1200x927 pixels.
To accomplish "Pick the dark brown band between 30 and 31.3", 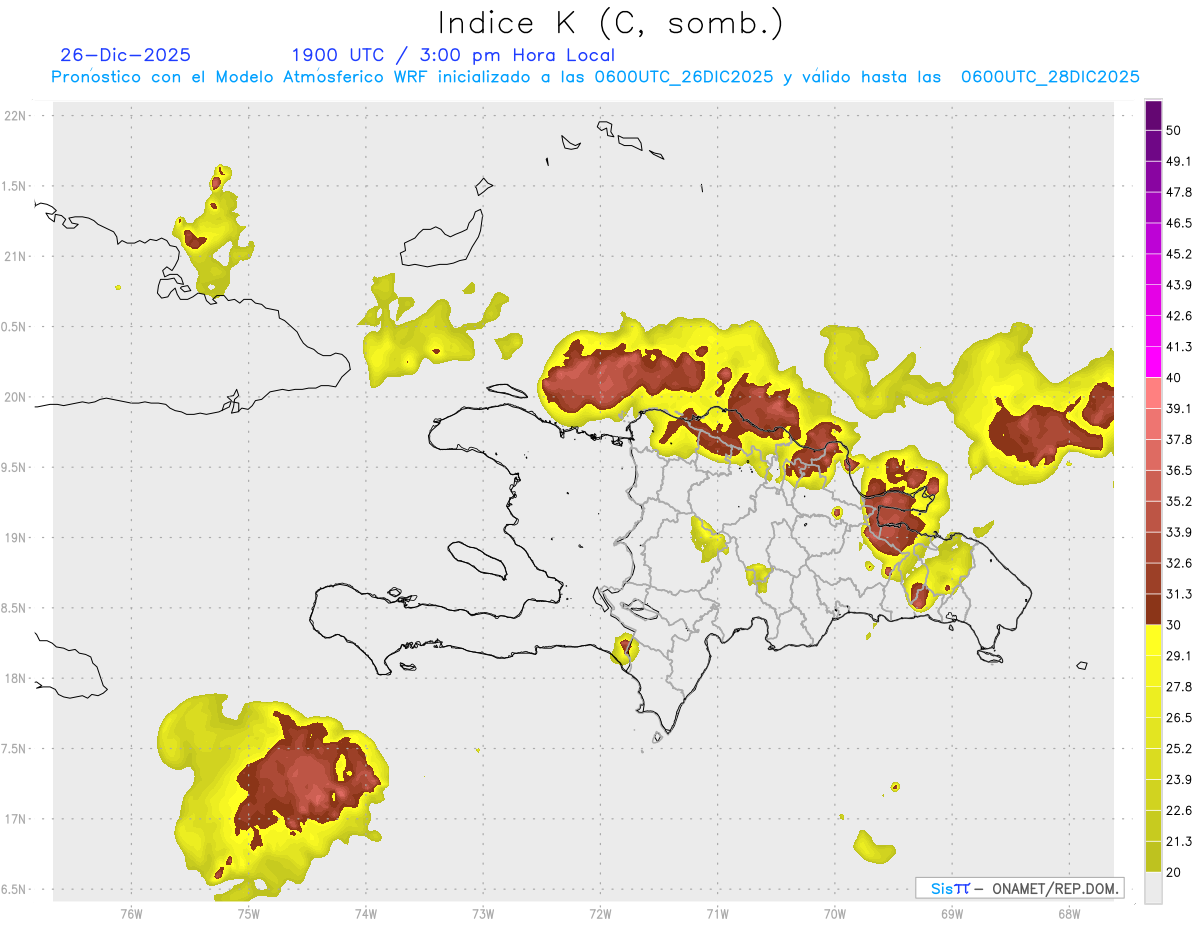I will point(1153,609).
